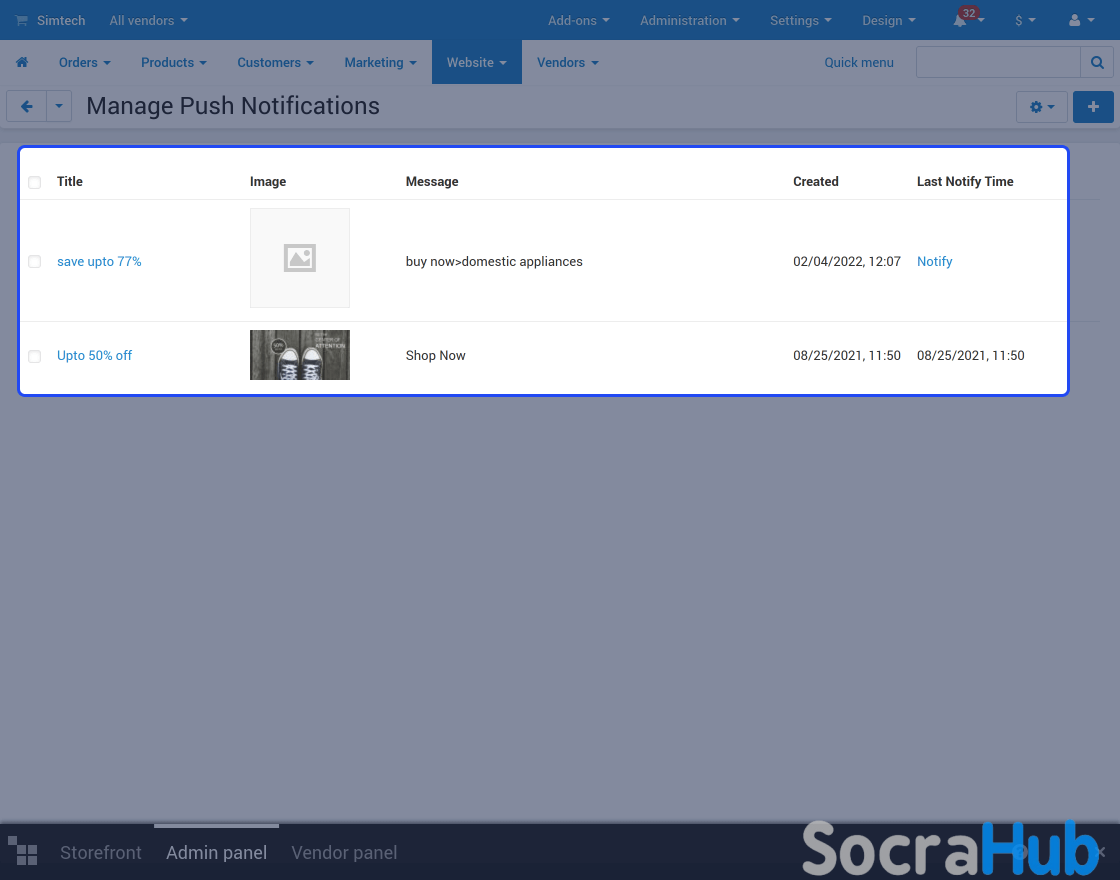The height and width of the screenshot is (880, 1120).
Task: Click the search magnifier icon
Action: pos(1097,62)
